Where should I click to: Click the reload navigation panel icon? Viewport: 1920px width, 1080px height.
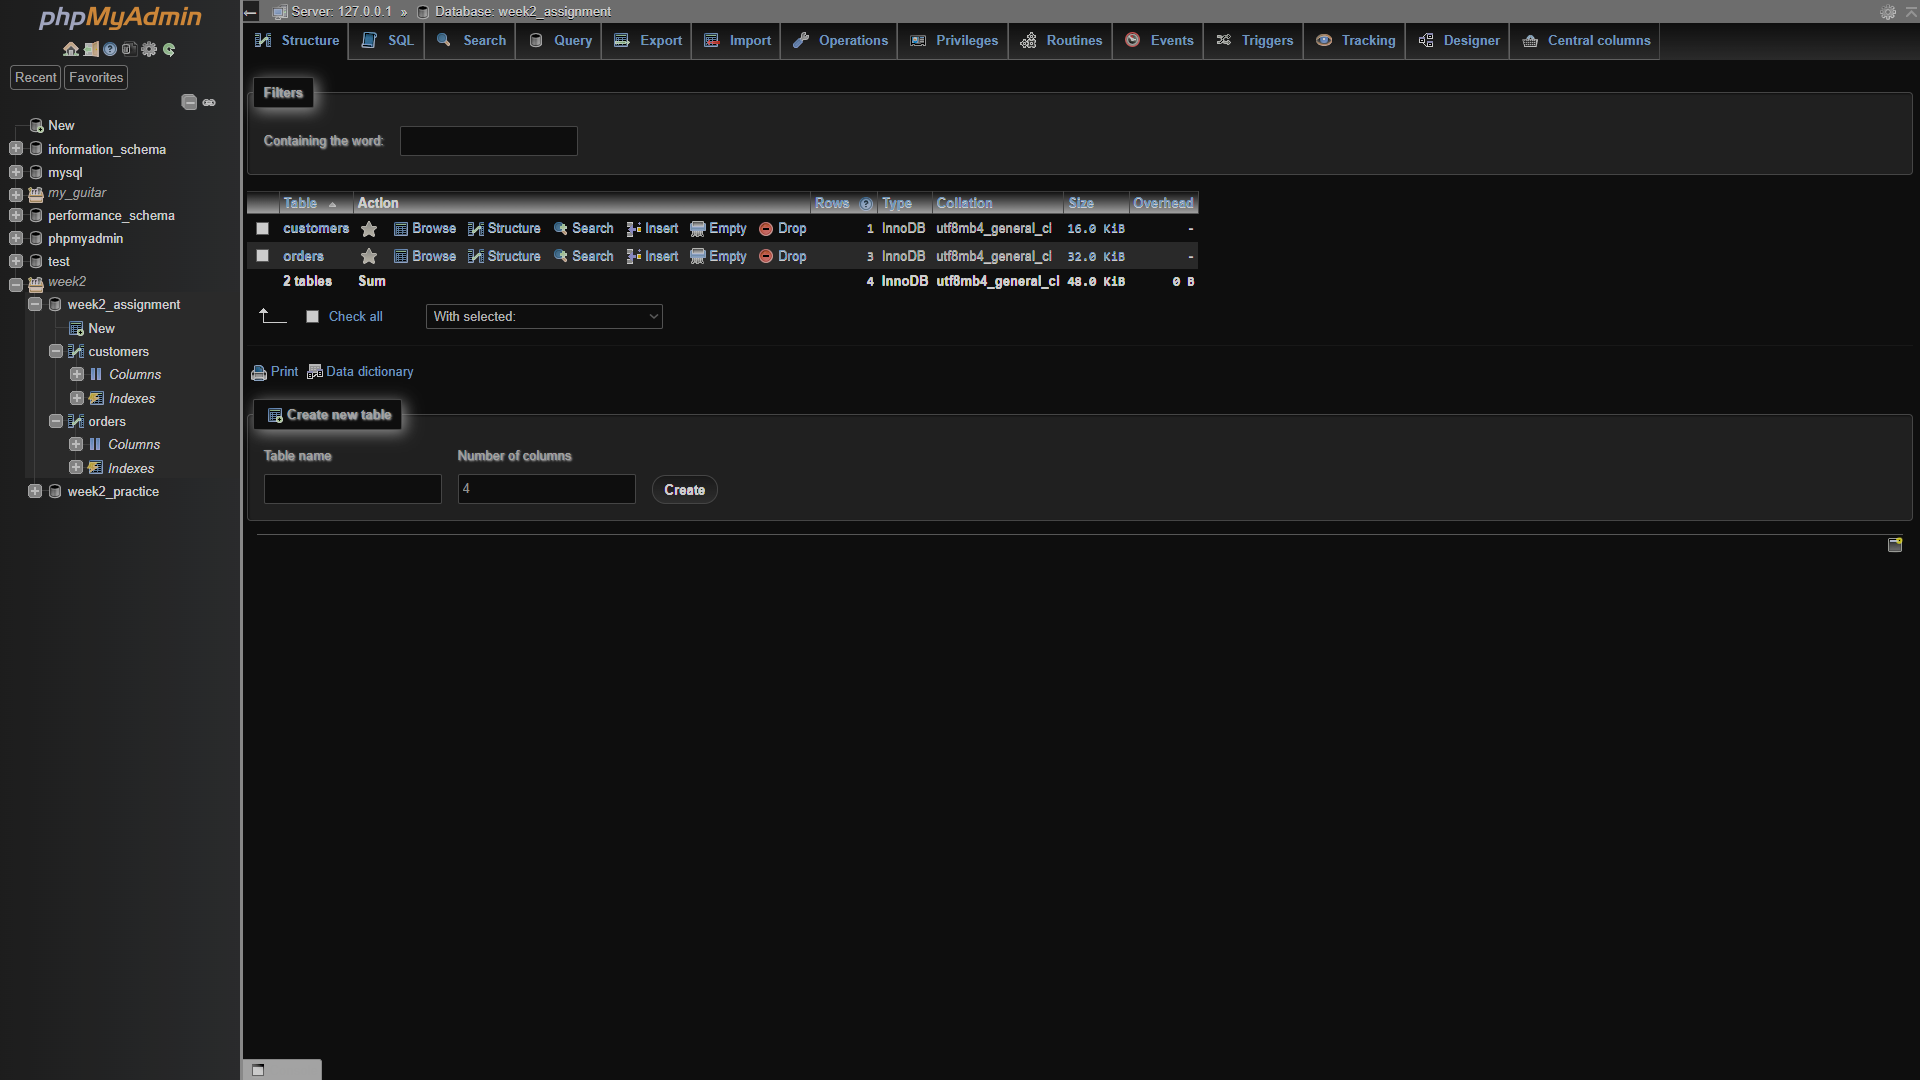(169, 49)
